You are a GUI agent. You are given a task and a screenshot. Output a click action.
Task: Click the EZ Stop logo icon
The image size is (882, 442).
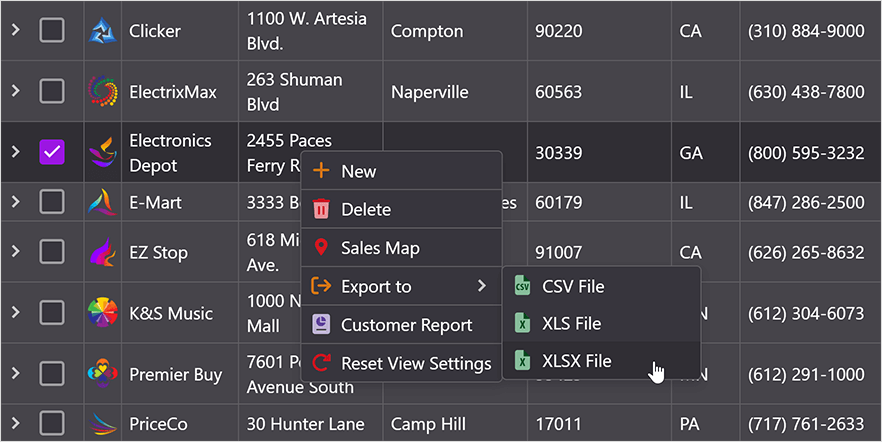pos(102,252)
